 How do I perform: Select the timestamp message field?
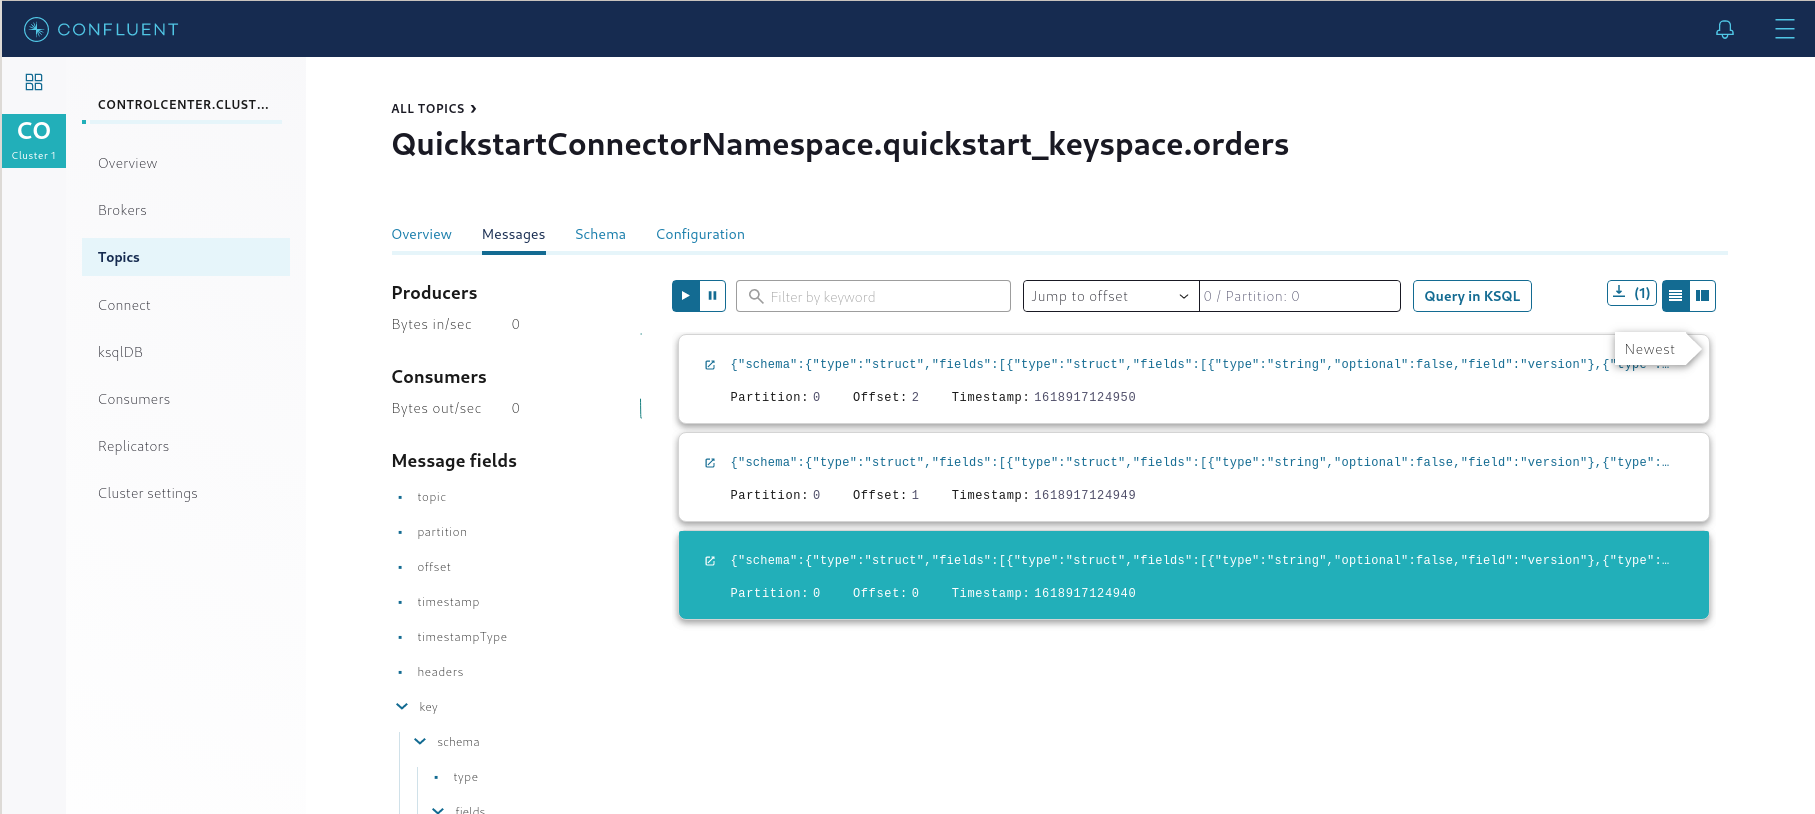(x=448, y=602)
